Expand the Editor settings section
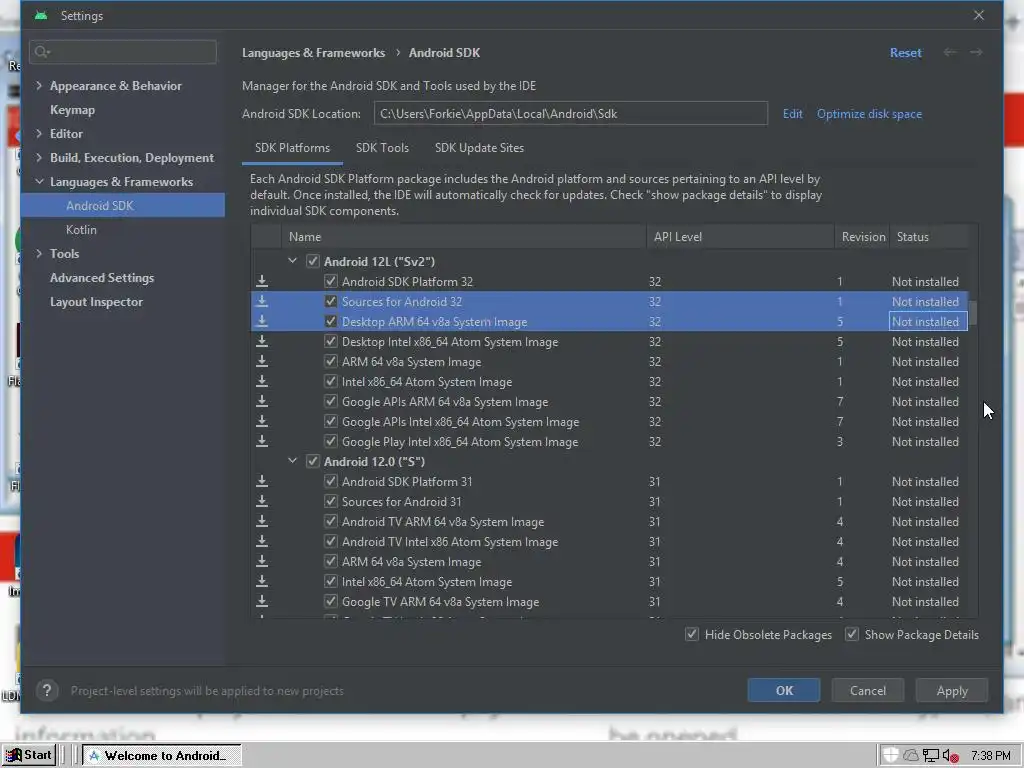 (39, 133)
